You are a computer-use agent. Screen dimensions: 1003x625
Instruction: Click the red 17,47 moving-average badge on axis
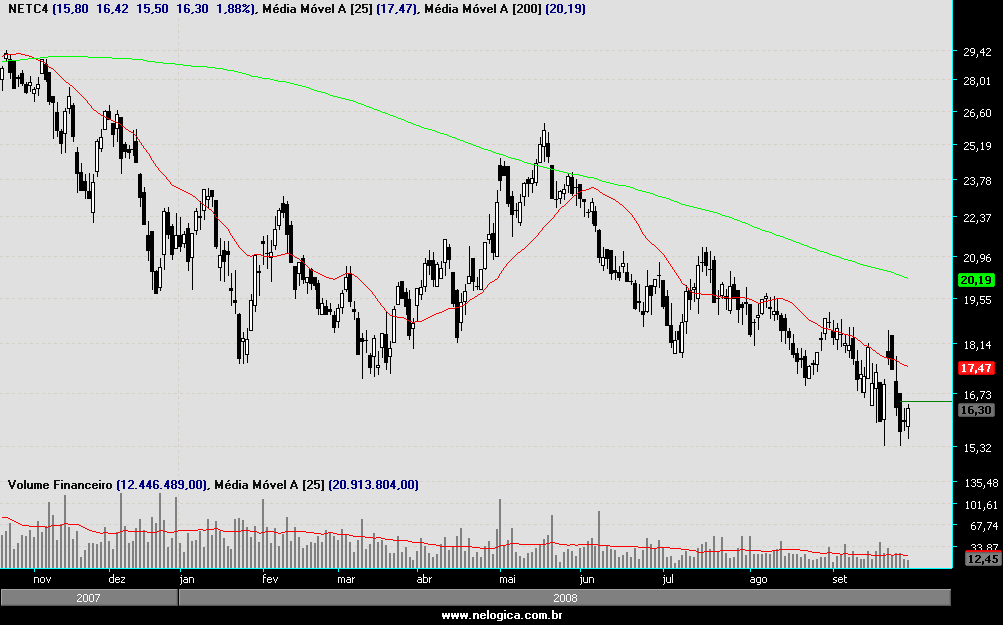click(x=976, y=368)
